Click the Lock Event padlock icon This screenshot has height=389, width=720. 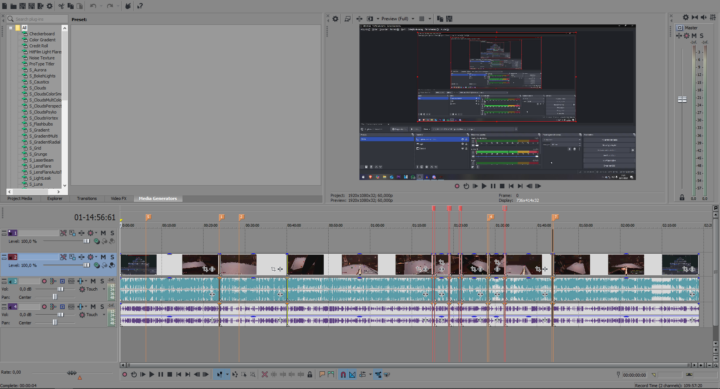tap(310, 375)
